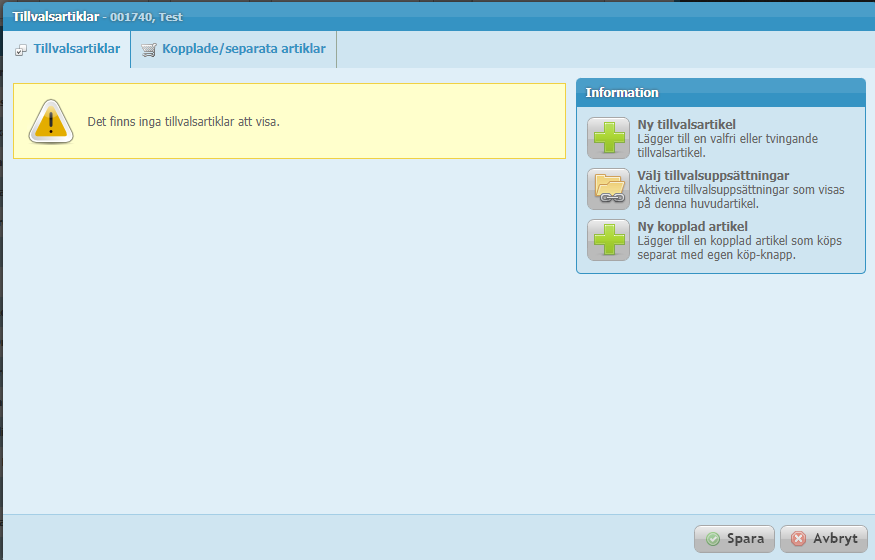
Task: Cancel the dialog with Avbryt
Action: click(824, 539)
